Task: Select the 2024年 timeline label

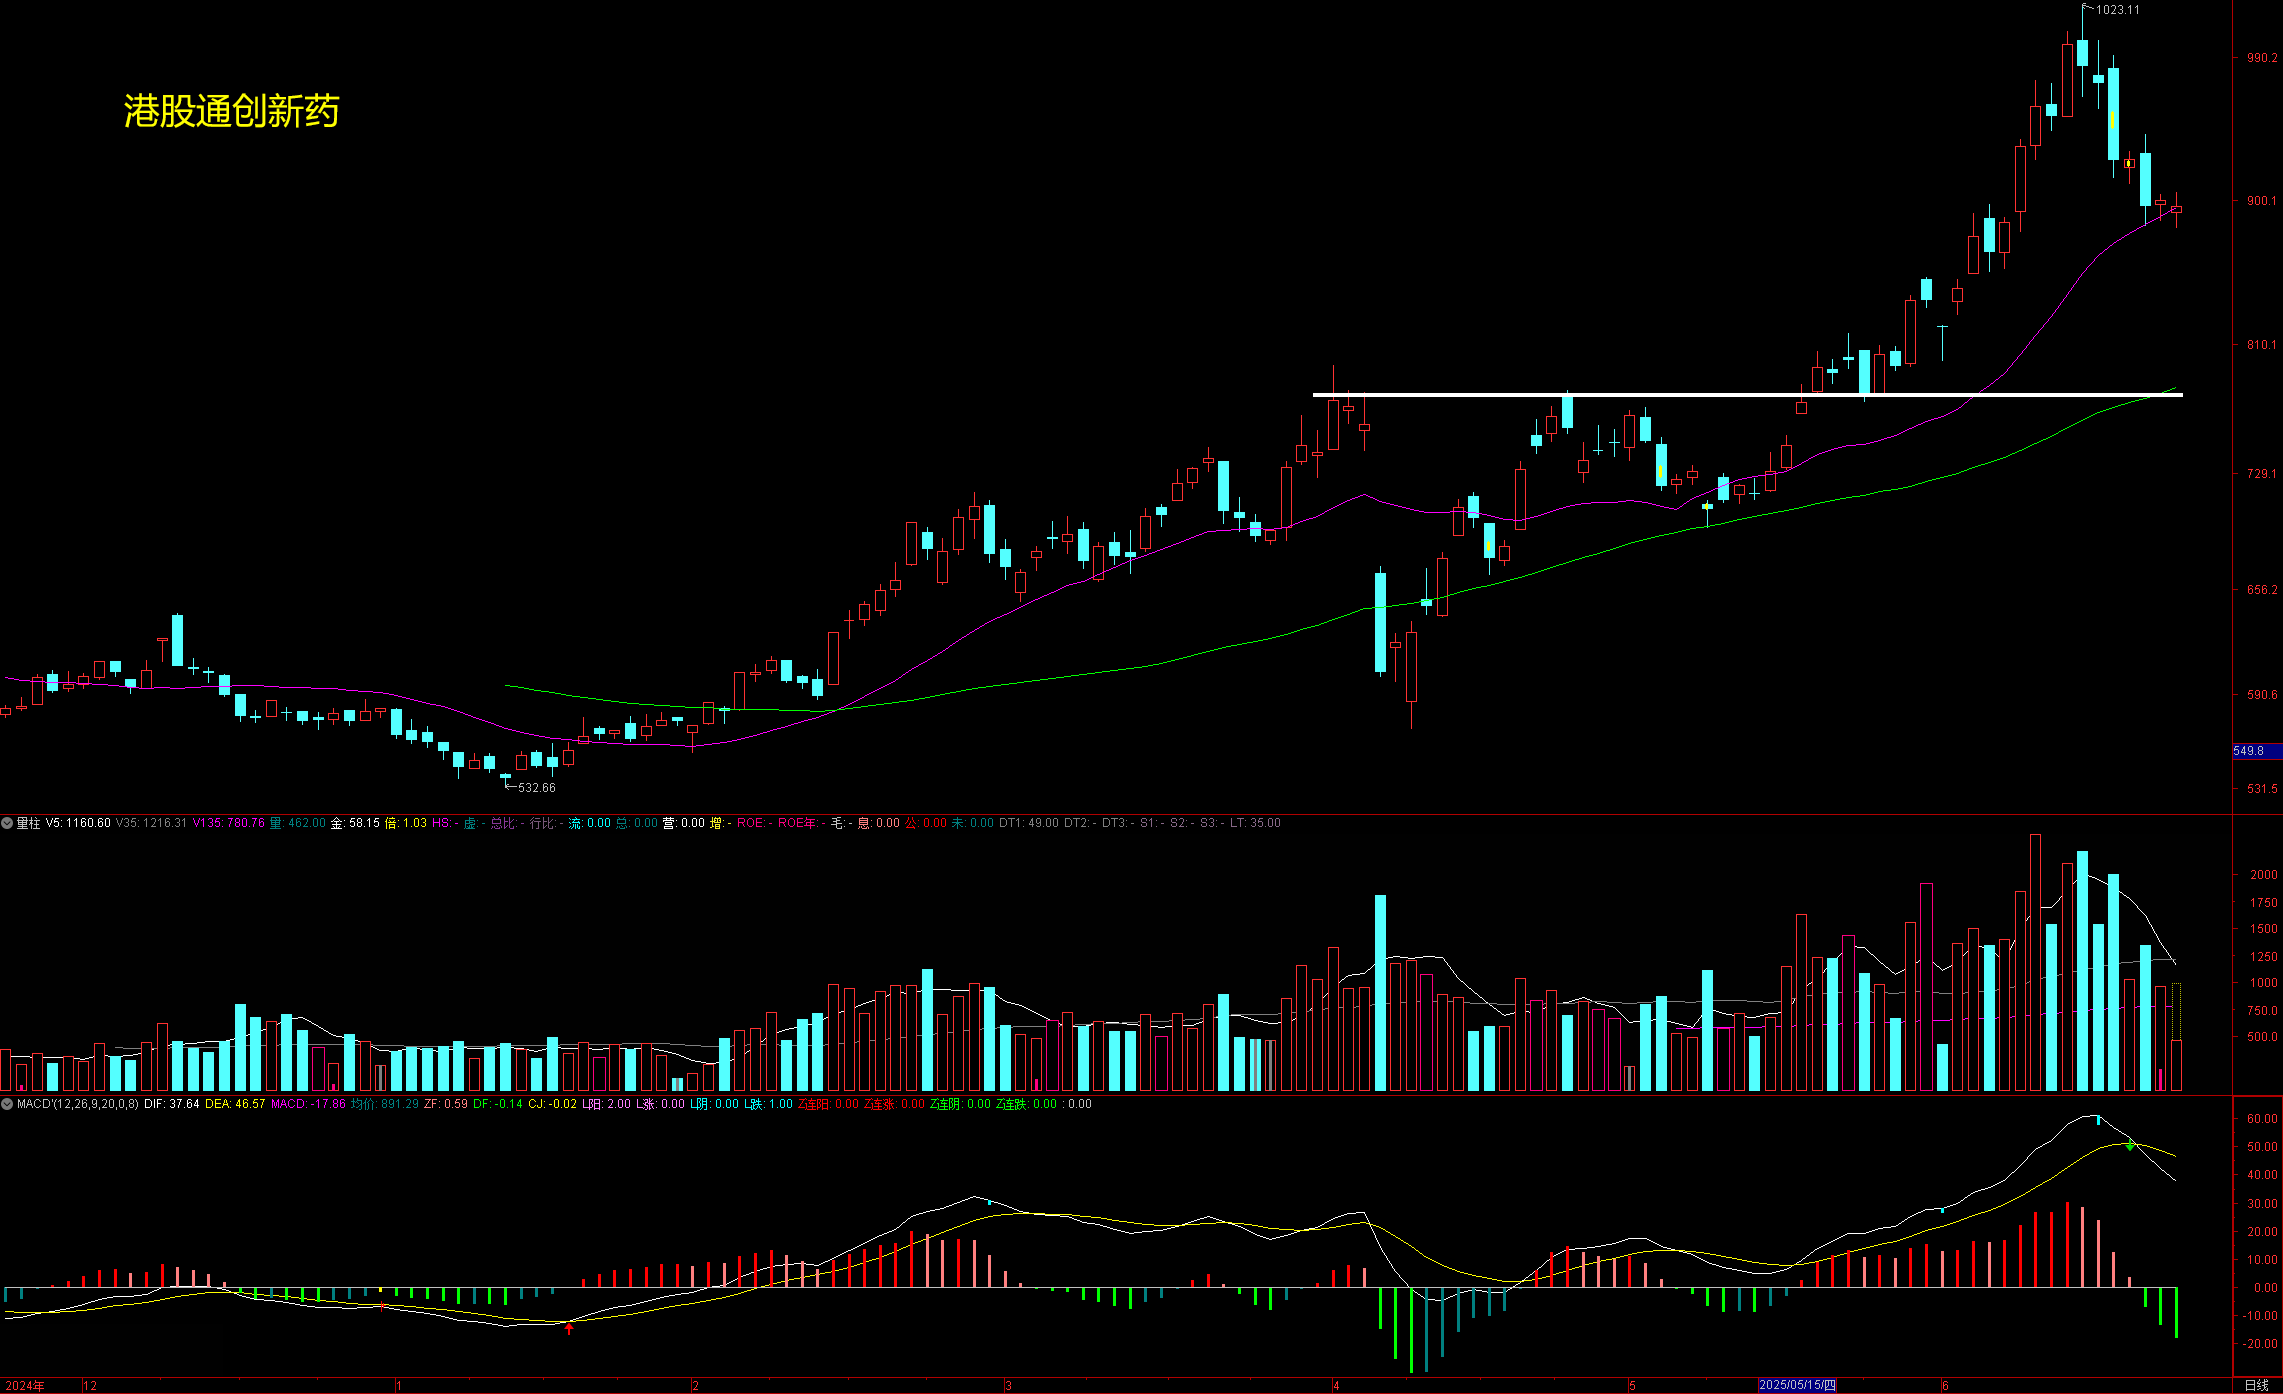Action: (25, 1385)
